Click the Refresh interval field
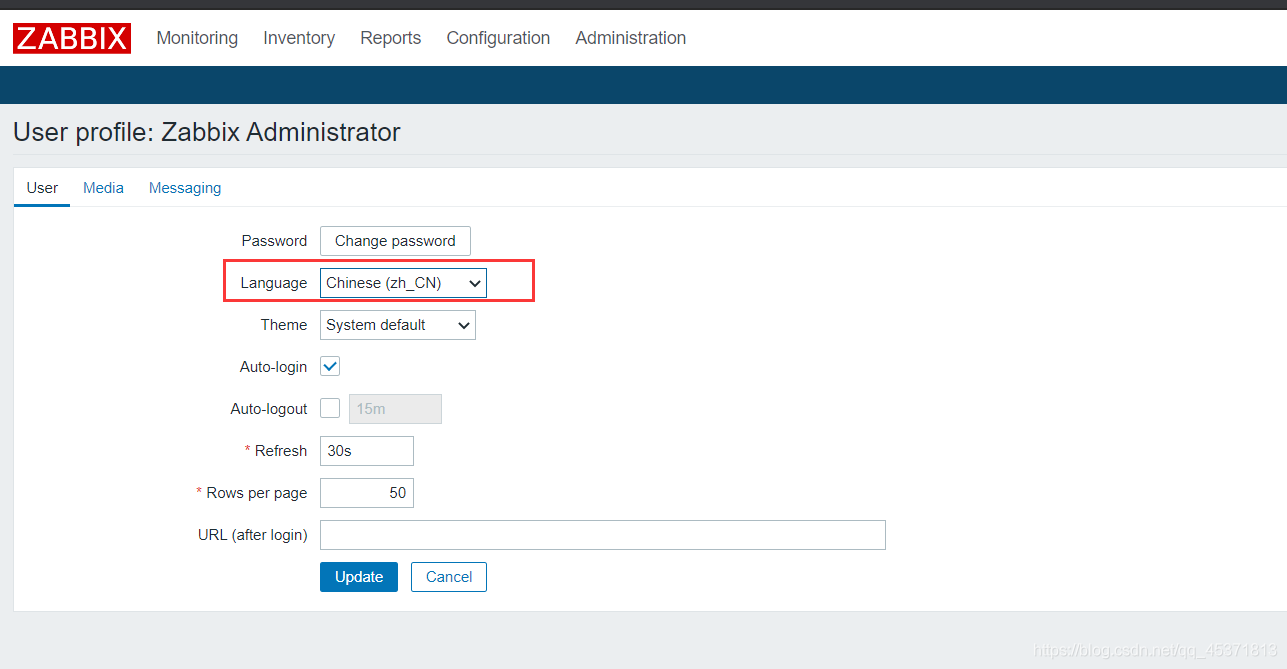Viewport: 1287px width, 669px height. click(367, 451)
